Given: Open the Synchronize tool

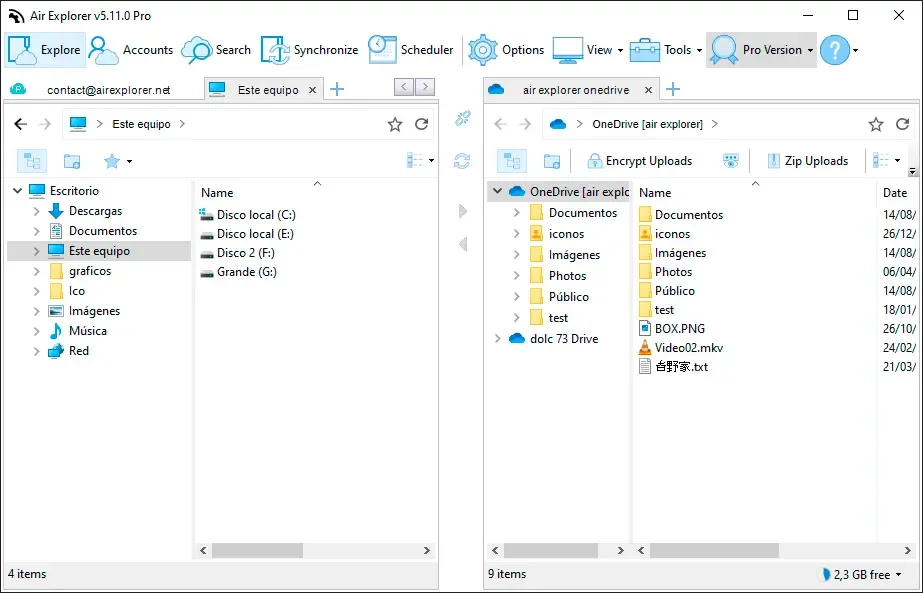Looking at the screenshot, I should click(310, 50).
